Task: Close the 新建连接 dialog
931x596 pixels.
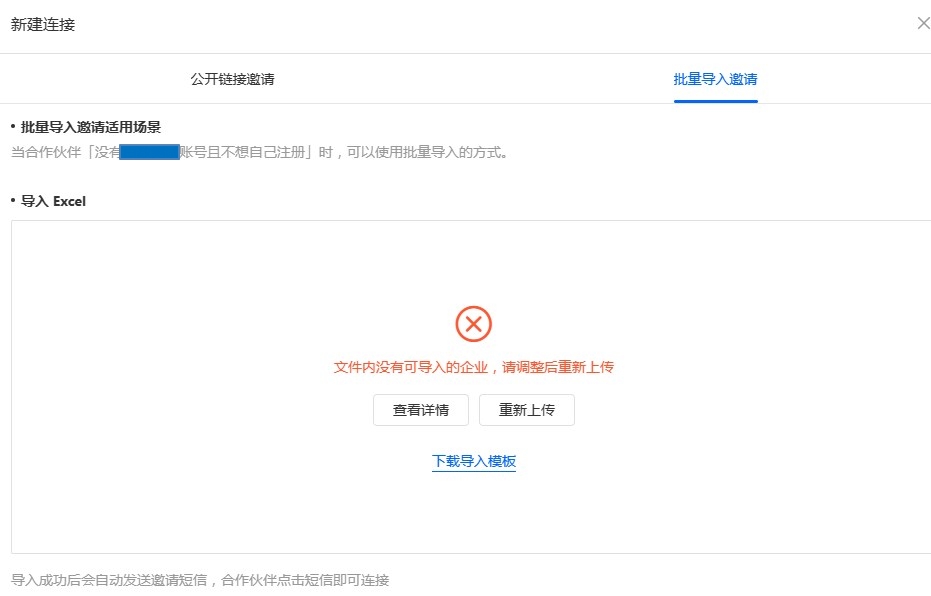Action: [x=922, y=24]
